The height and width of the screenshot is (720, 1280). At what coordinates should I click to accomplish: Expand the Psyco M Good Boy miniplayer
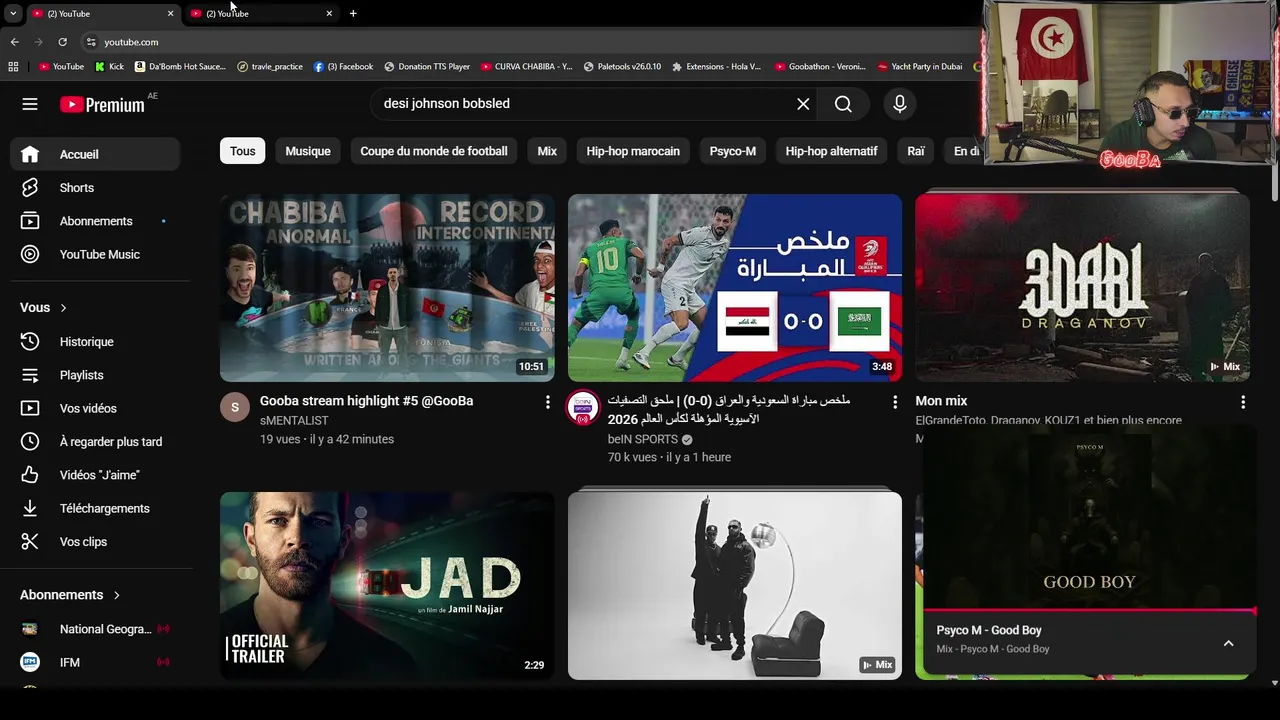[1228, 643]
